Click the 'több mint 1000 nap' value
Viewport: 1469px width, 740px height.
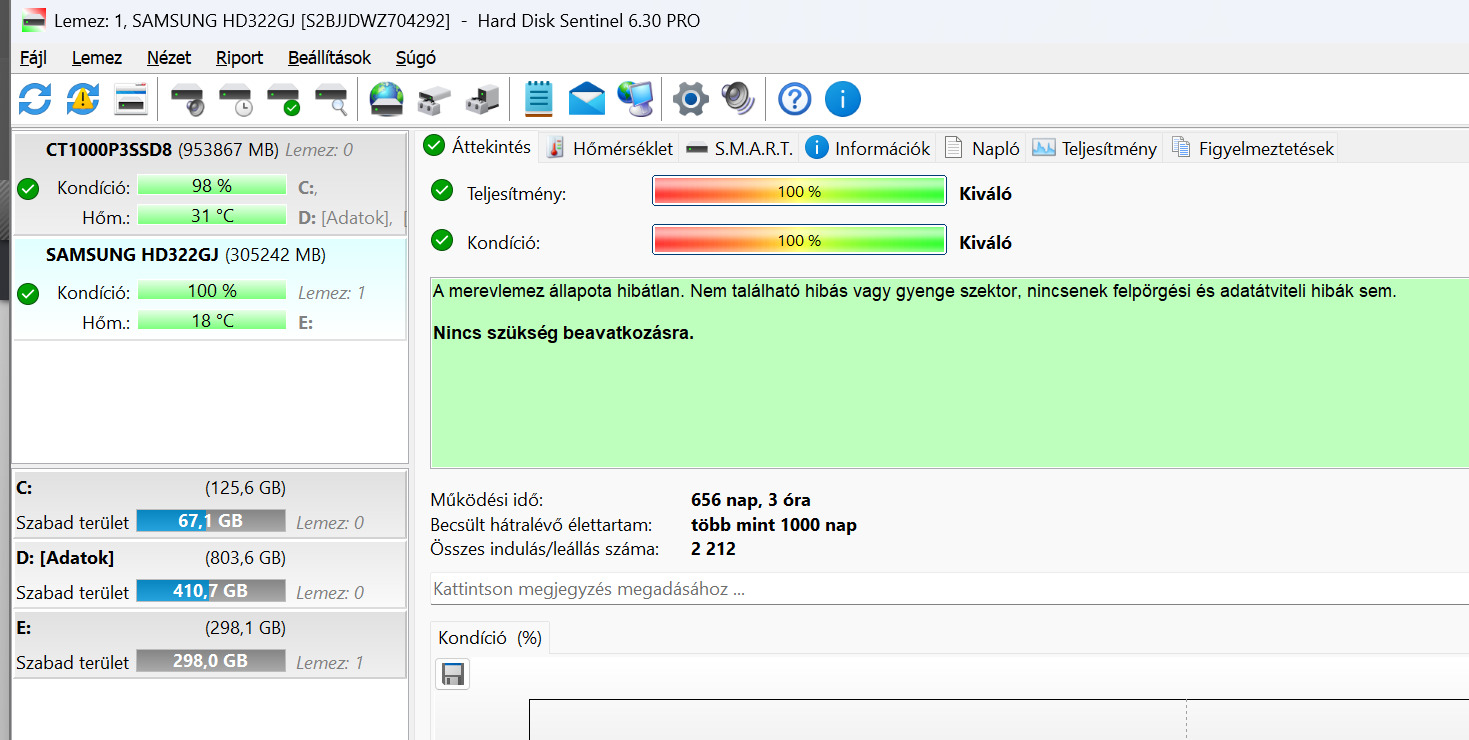[x=774, y=525]
